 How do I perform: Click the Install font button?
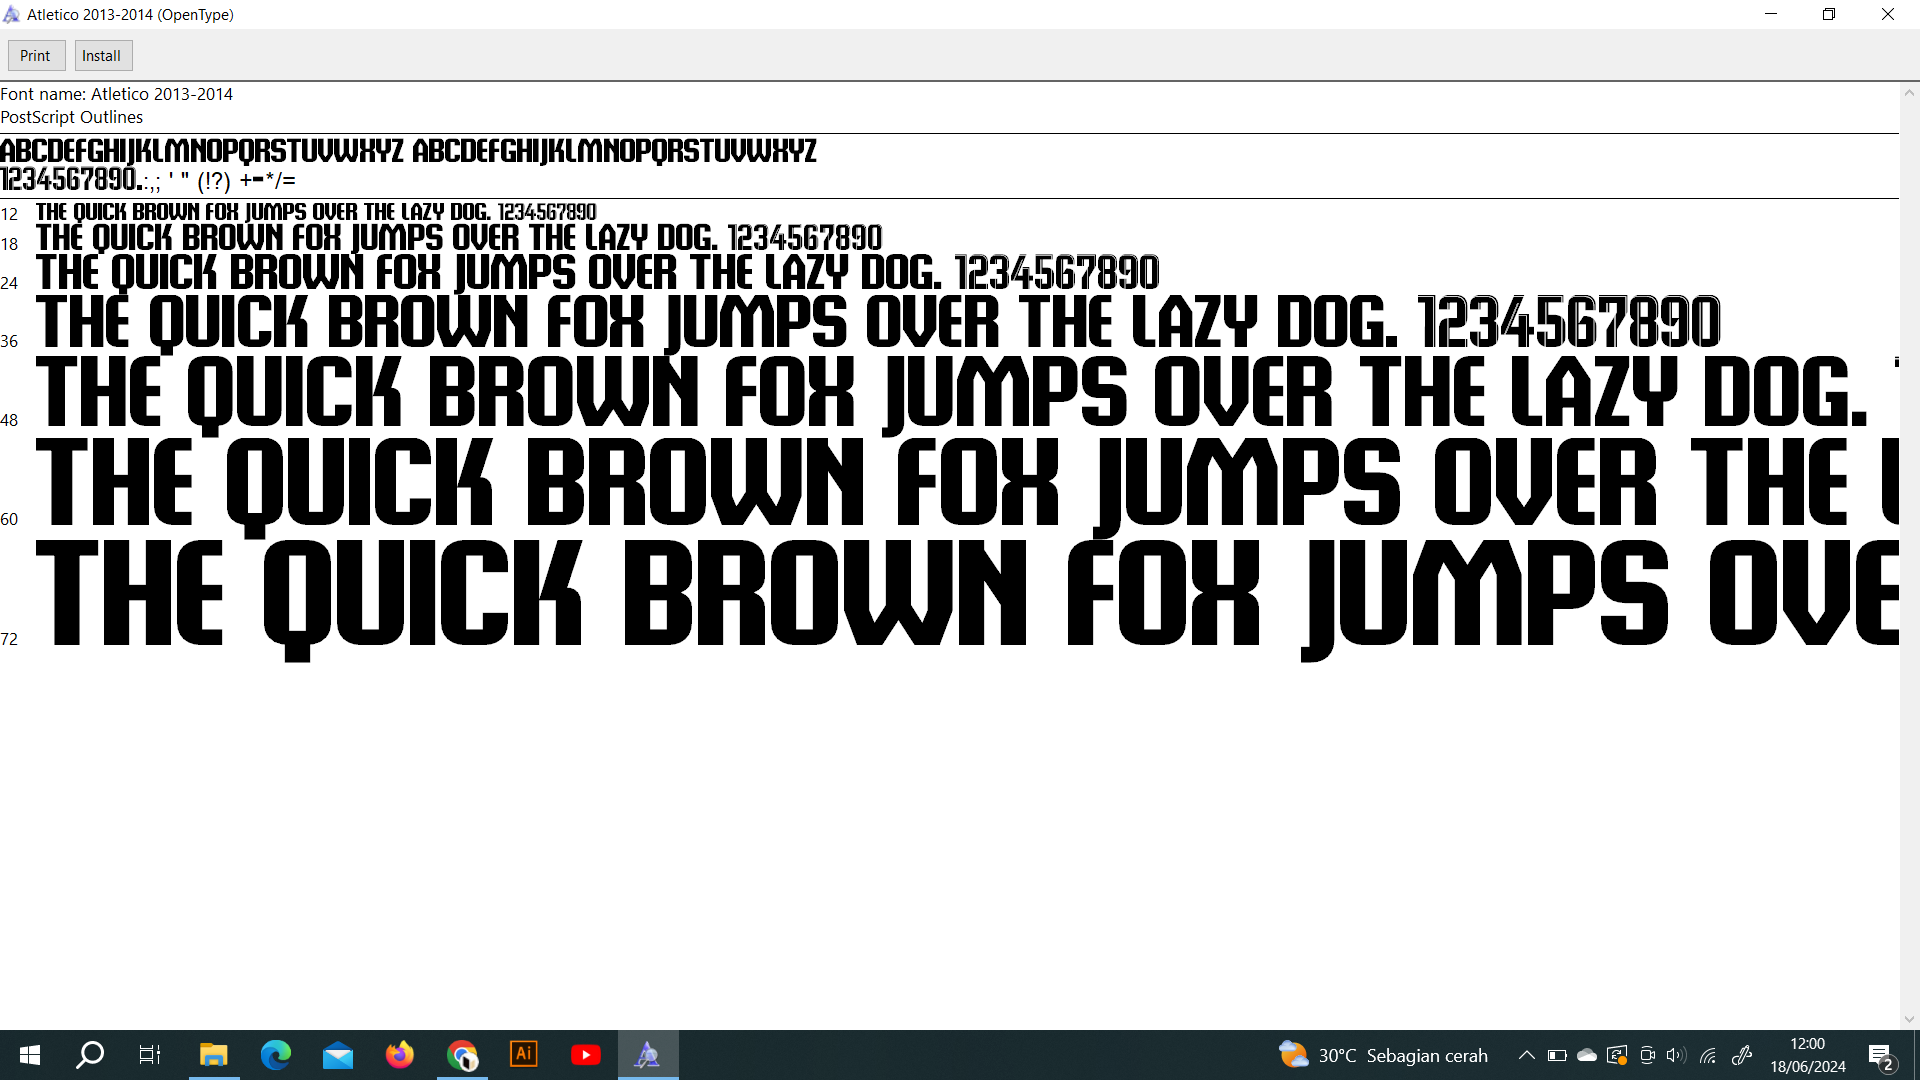102,56
